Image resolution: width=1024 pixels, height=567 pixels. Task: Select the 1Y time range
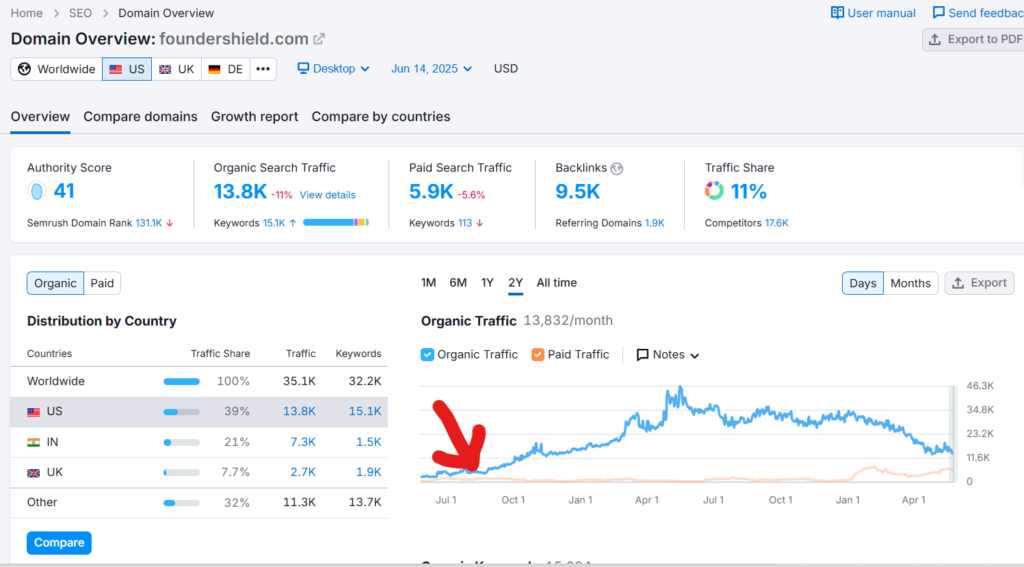pyautogui.click(x=487, y=283)
